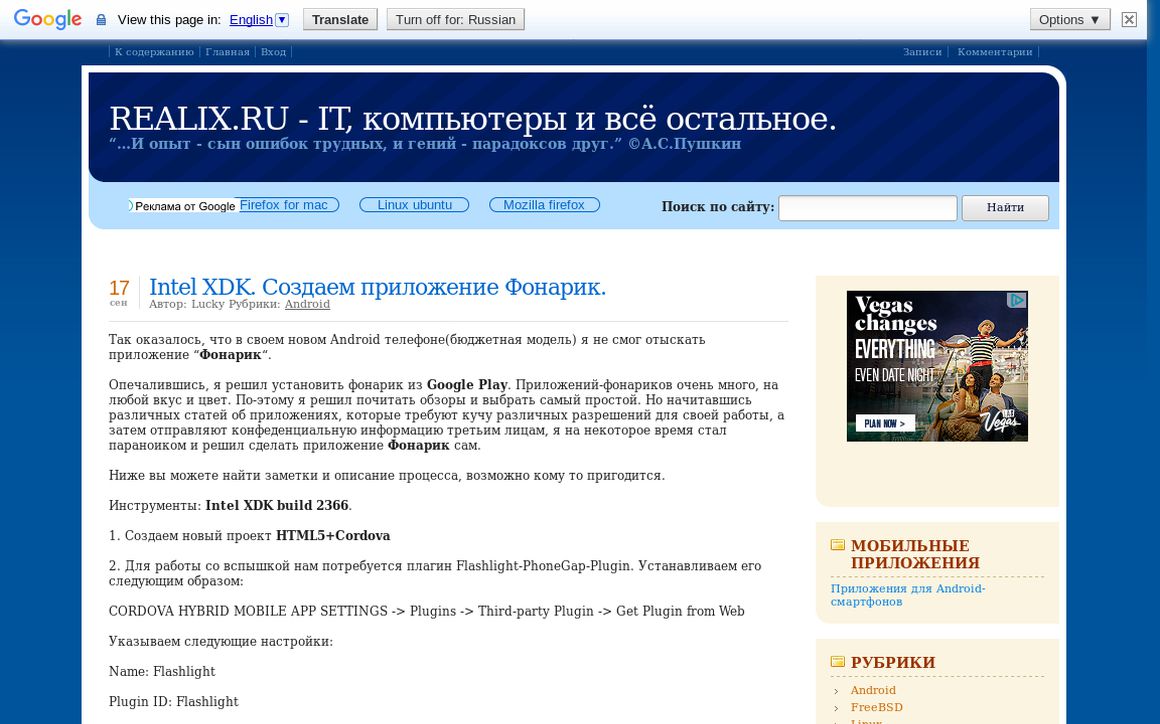Turn off translation for Russian
Image resolution: width=1160 pixels, height=724 pixels.
click(x=456, y=19)
